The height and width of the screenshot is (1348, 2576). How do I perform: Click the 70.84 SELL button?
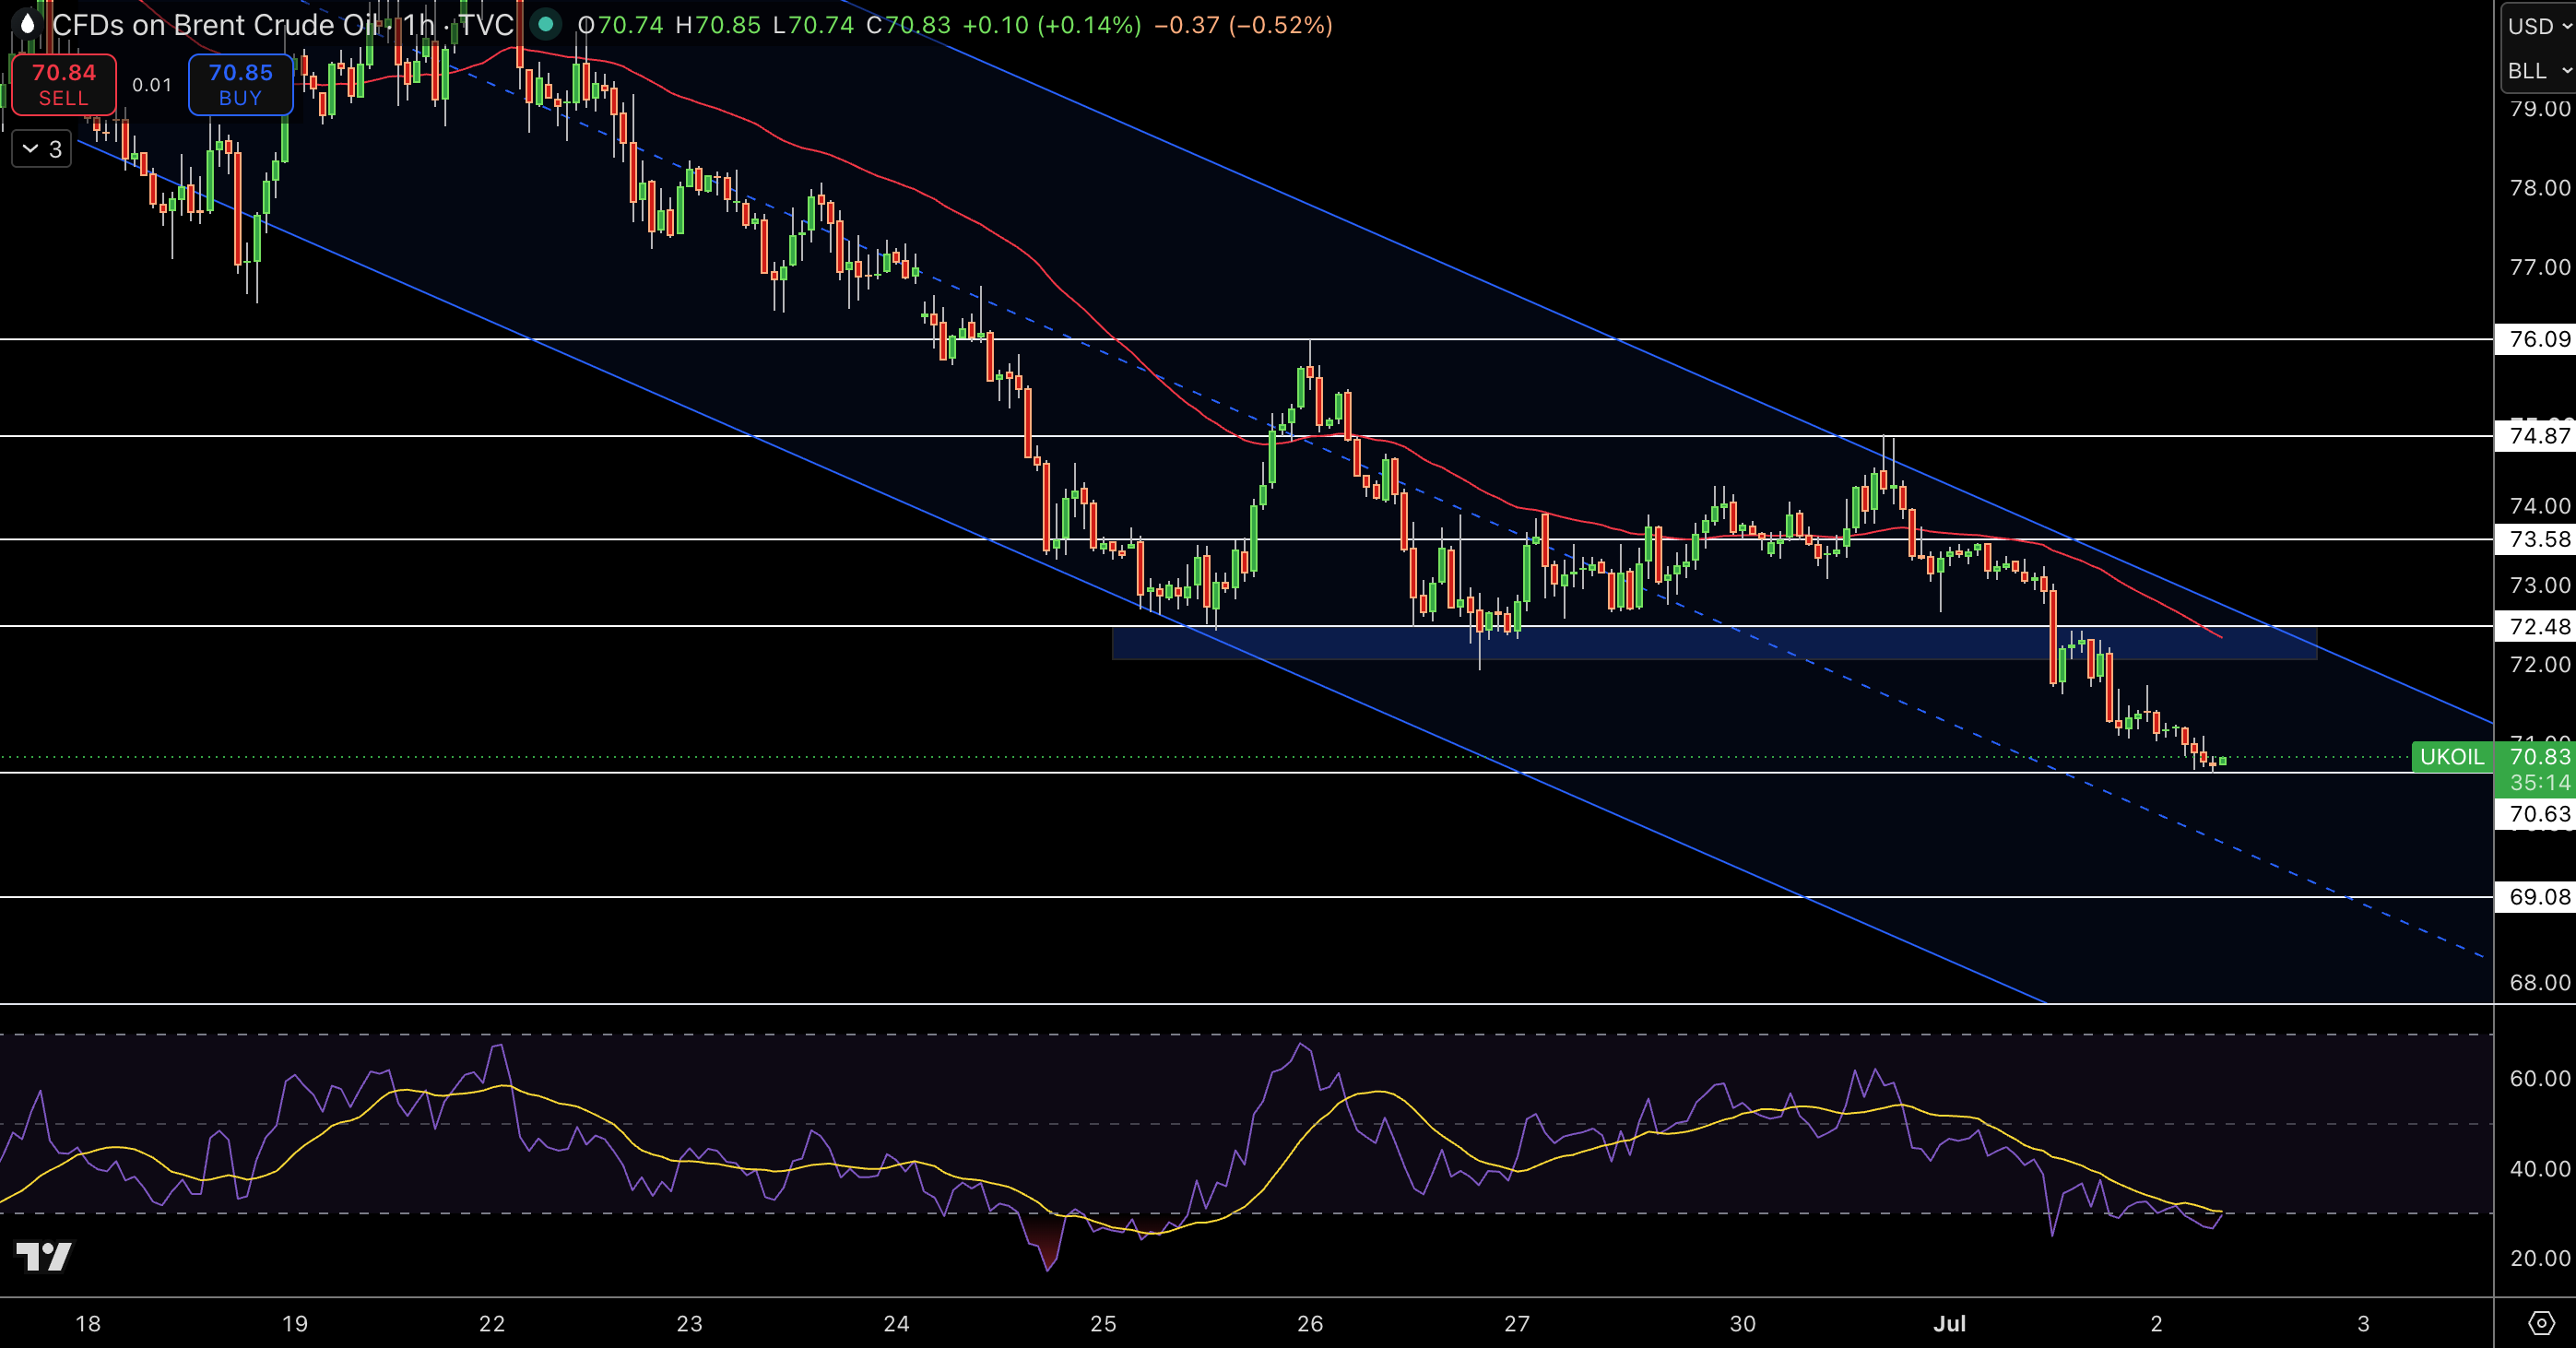click(x=63, y=85)
